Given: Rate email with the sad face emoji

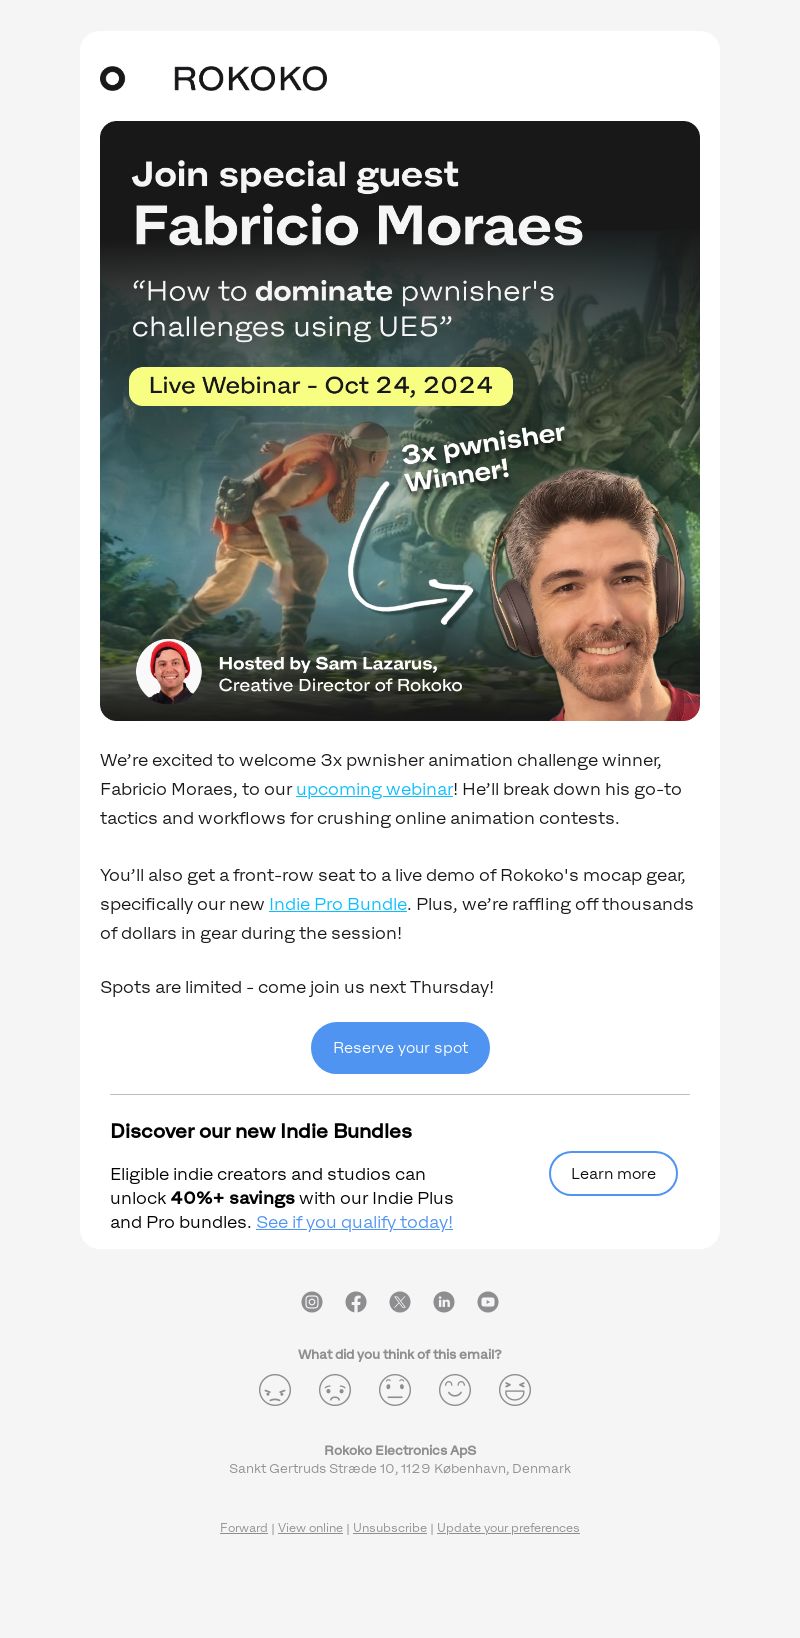Looking at the screenshot, I should click(335, 1390).
